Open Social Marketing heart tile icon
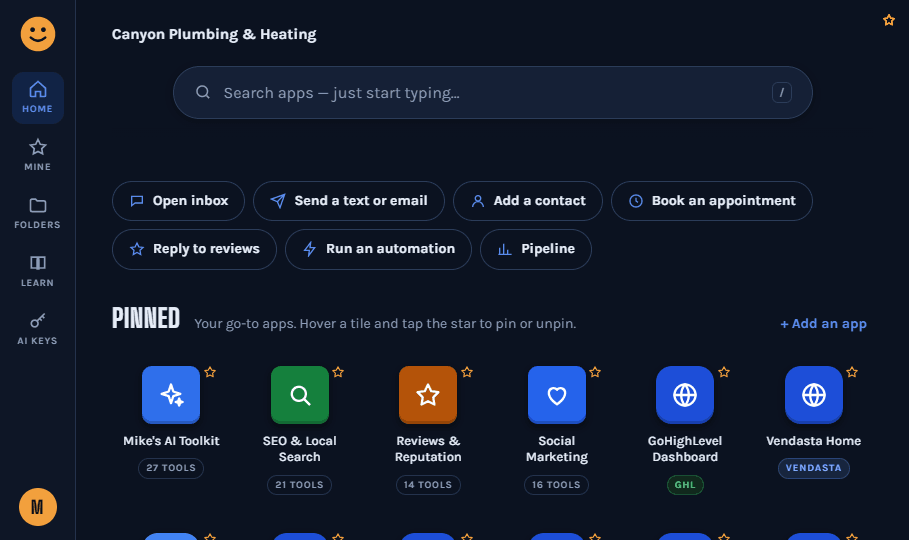Screen dimensions: 909x540 point(557,395)
